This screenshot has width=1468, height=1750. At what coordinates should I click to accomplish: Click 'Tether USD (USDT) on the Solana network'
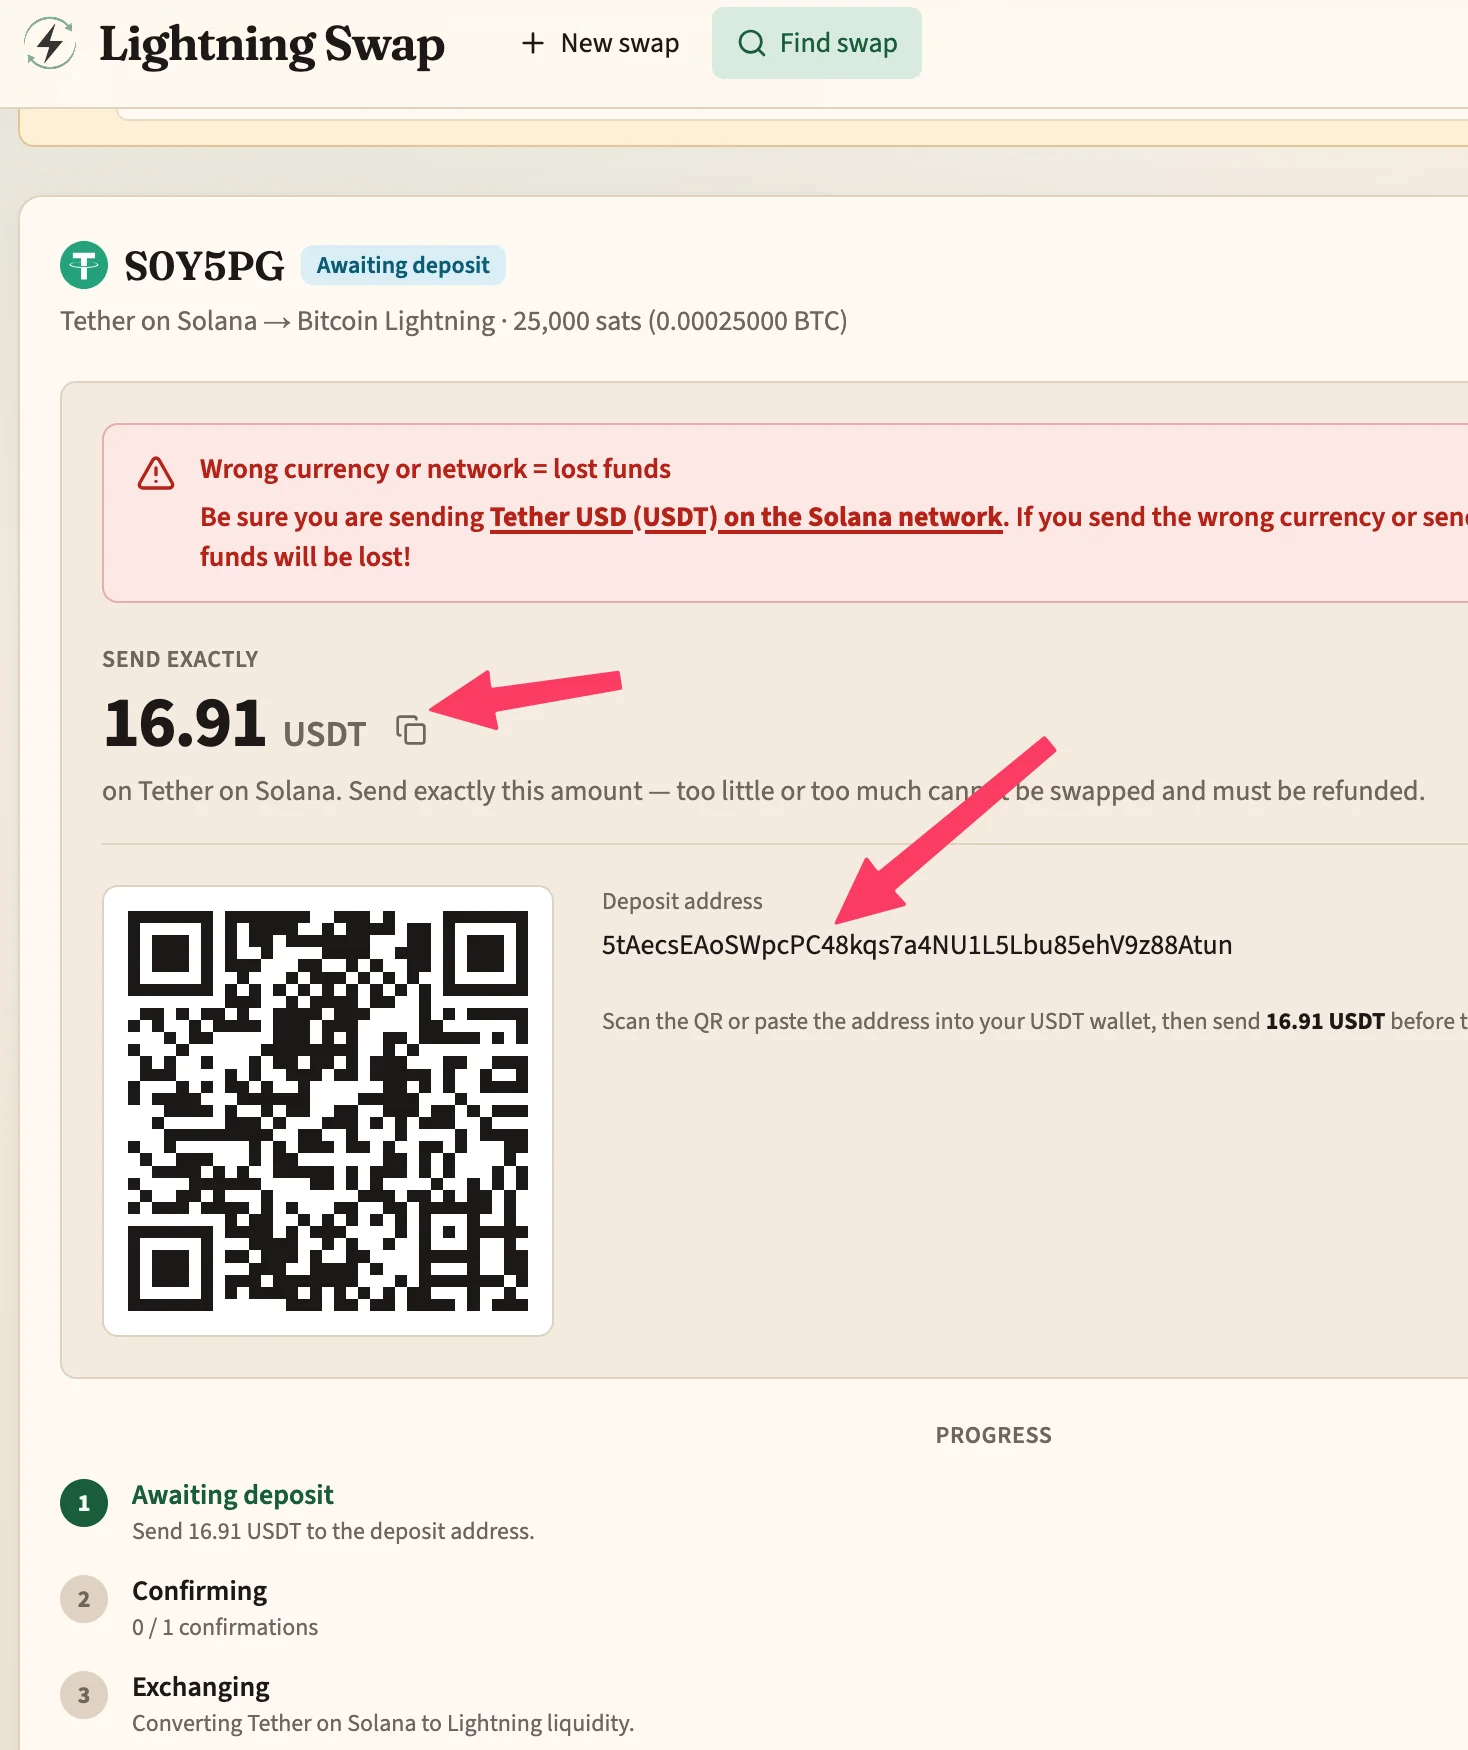746,517
